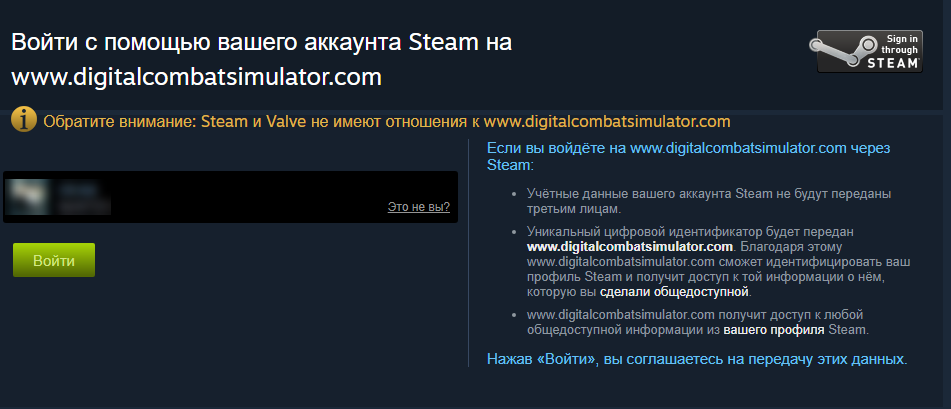This screenshot has width=951, height=409.
Task: Click the site domain in the white page title
Action: [x=197, y=77]
